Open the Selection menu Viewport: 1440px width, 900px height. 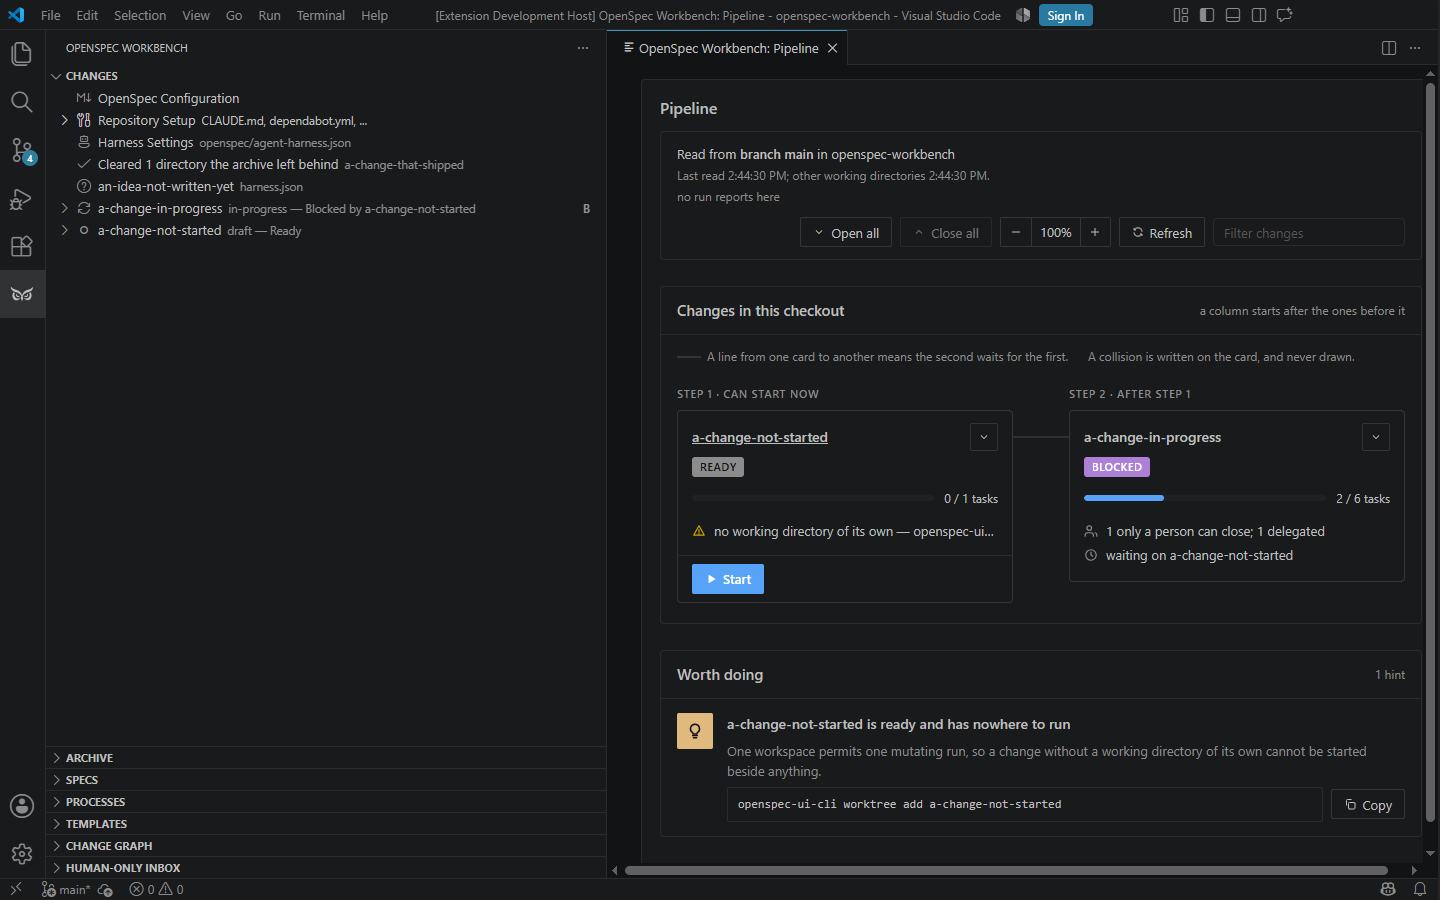pos(140,15)
